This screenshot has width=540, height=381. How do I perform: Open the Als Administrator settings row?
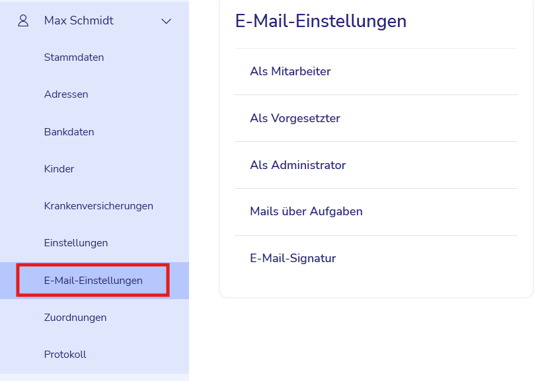pos(376,165)
